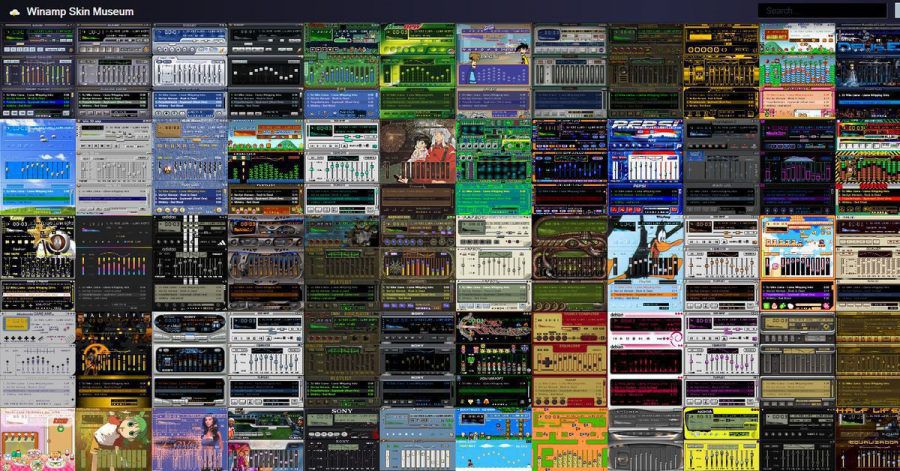Open the blue sky and clouds skin
Screen dimensions: 900x471
38,167
